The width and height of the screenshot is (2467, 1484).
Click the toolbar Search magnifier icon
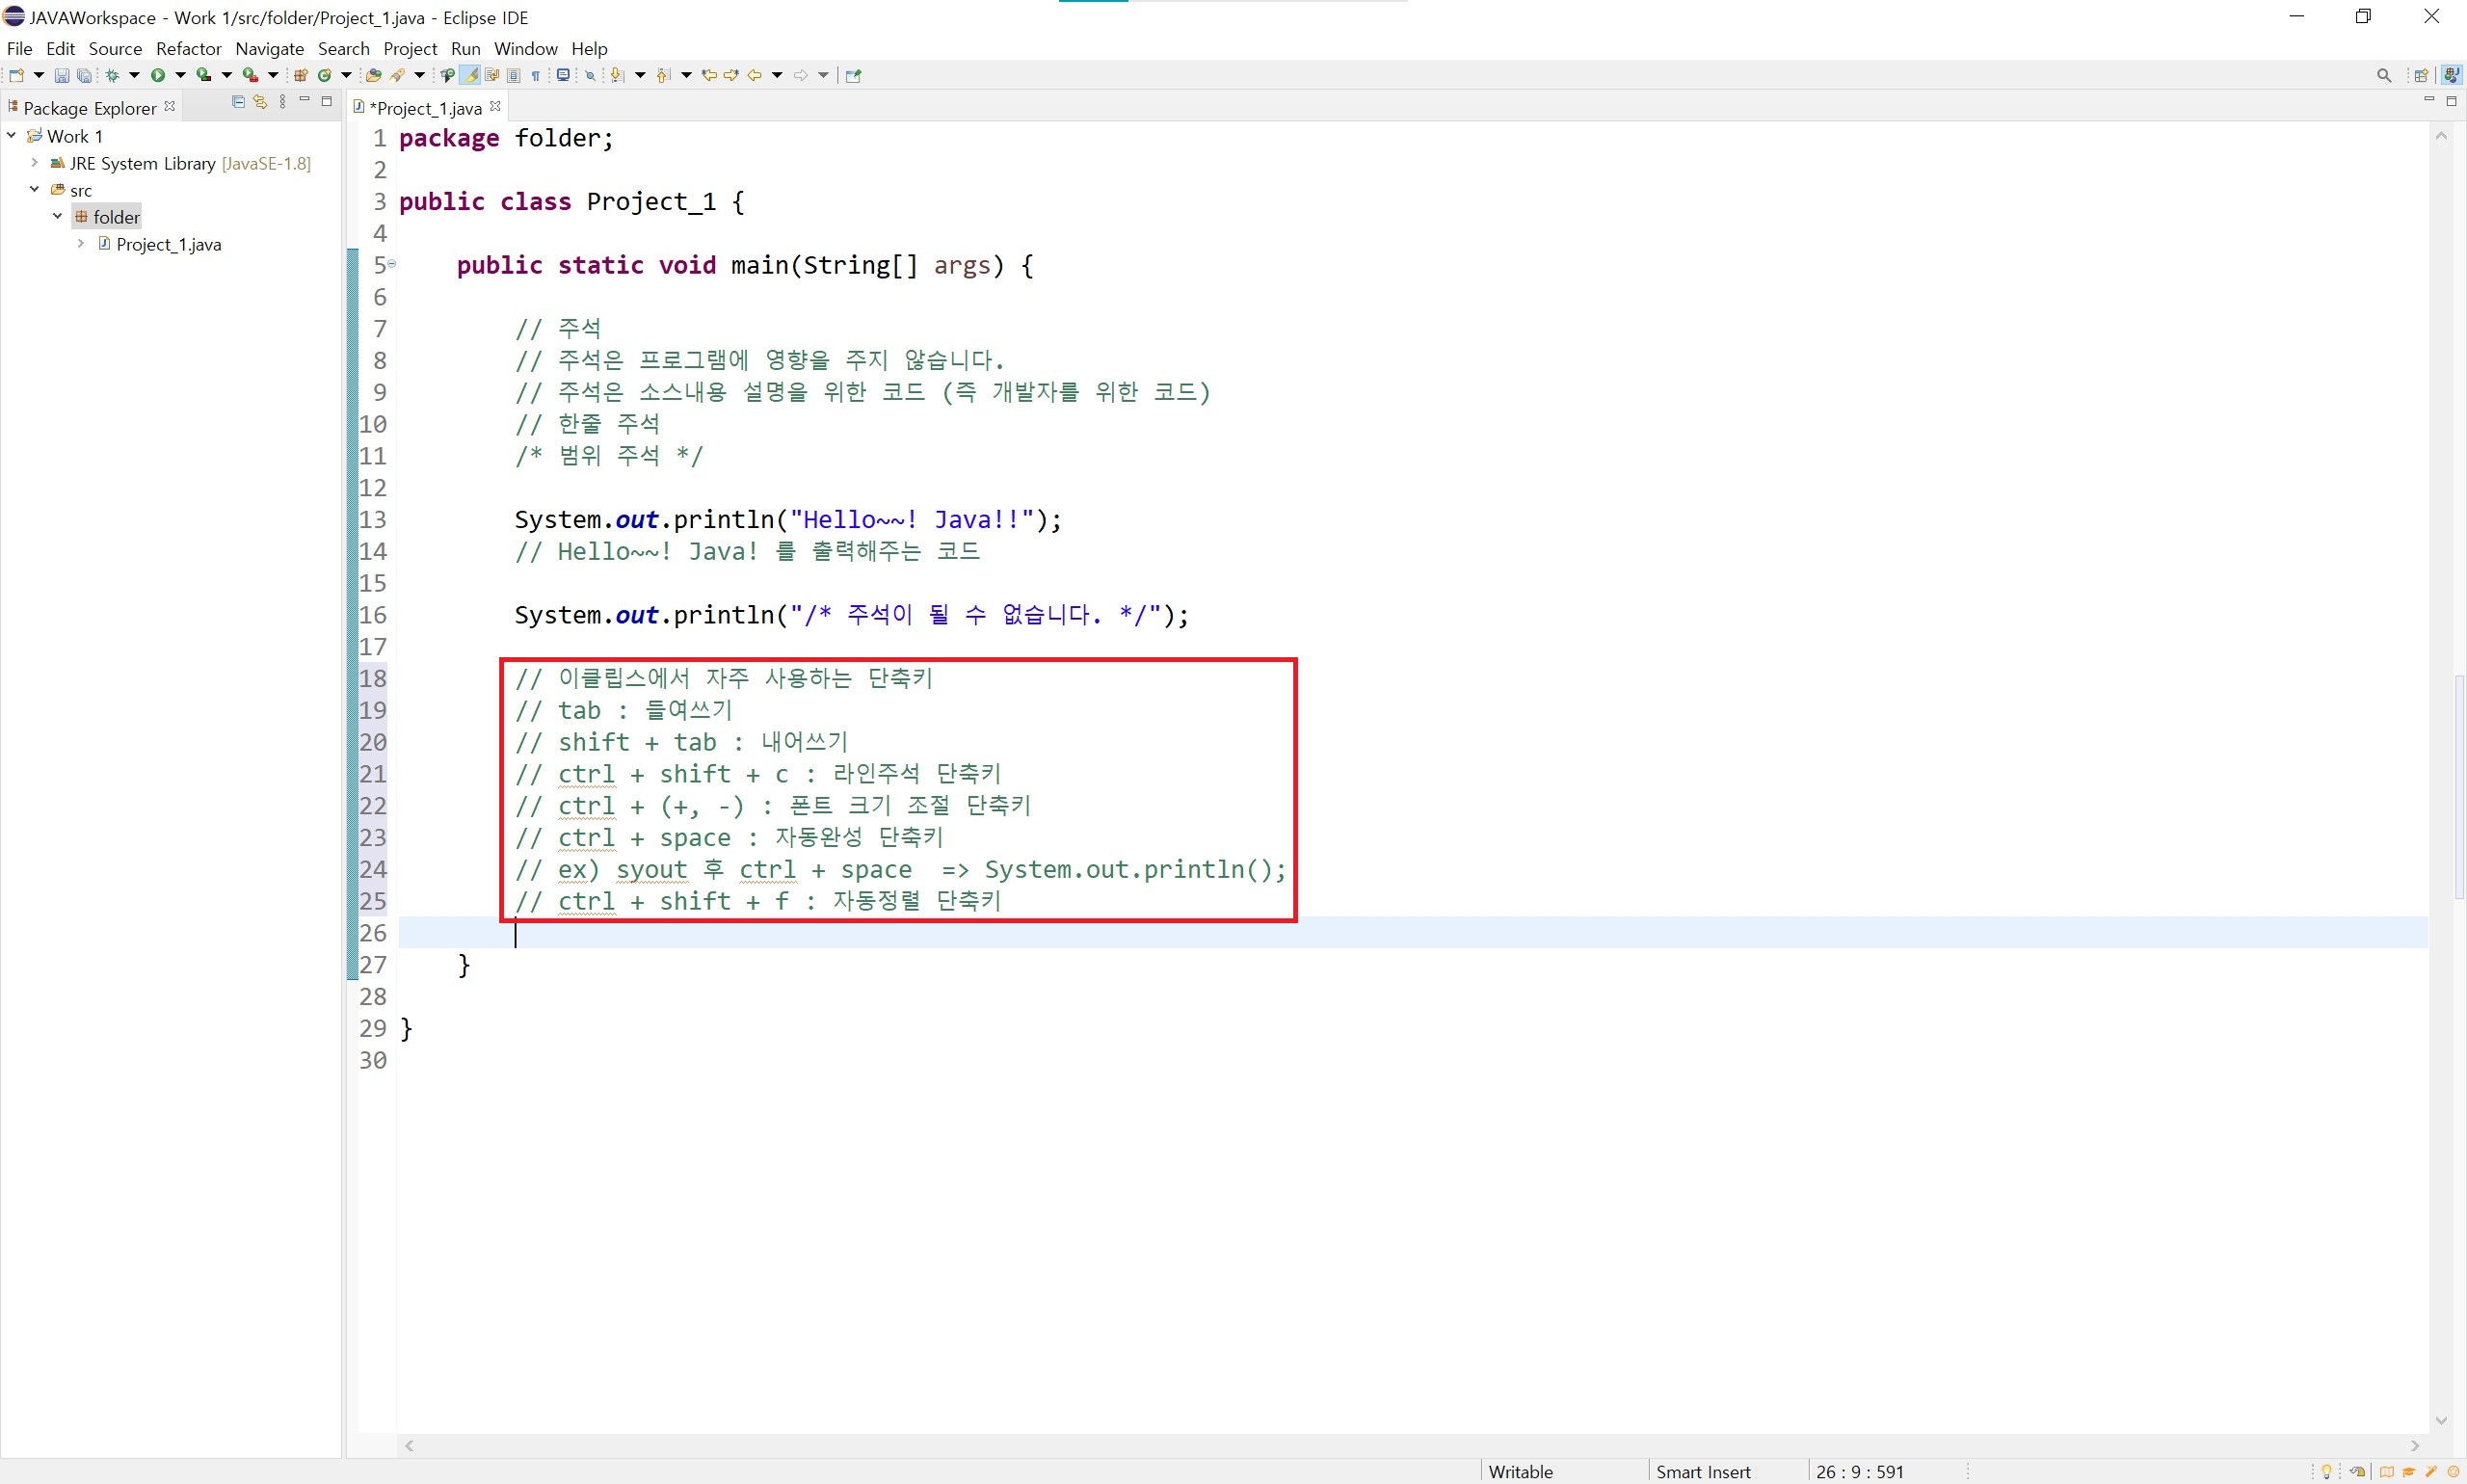point(2384,75)
